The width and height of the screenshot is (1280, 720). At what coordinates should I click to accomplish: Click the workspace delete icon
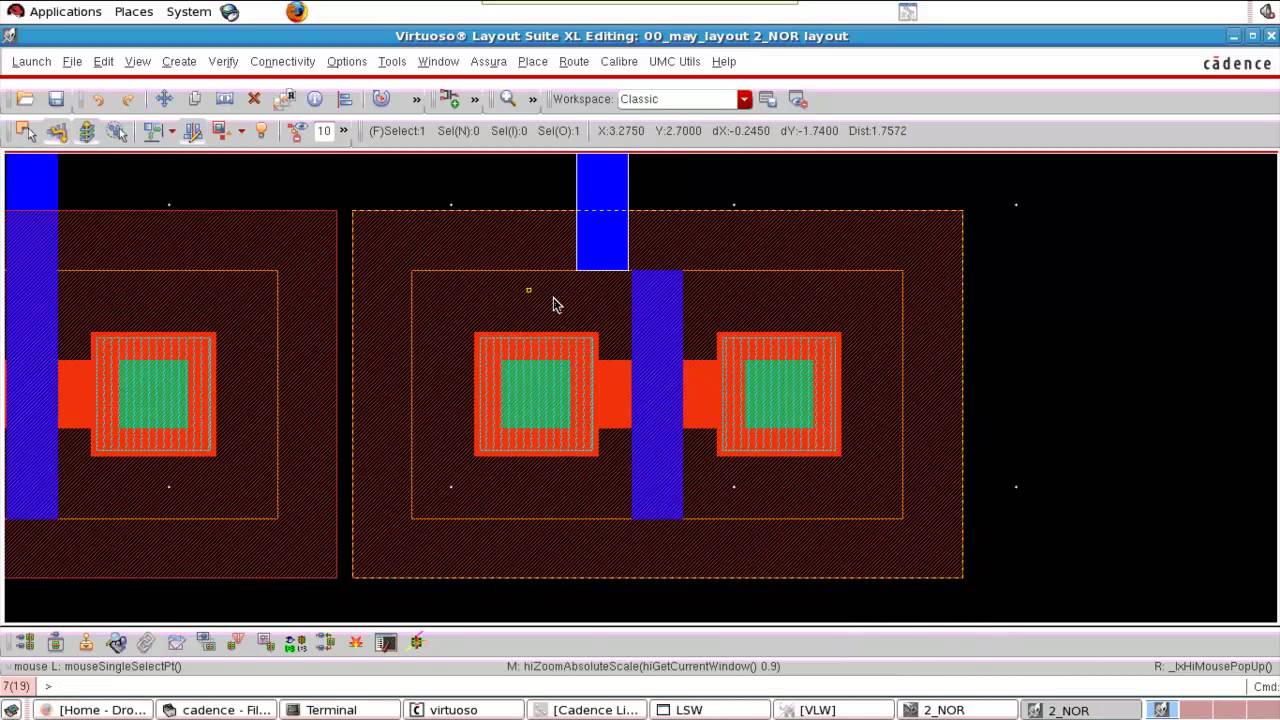[798, 99]
